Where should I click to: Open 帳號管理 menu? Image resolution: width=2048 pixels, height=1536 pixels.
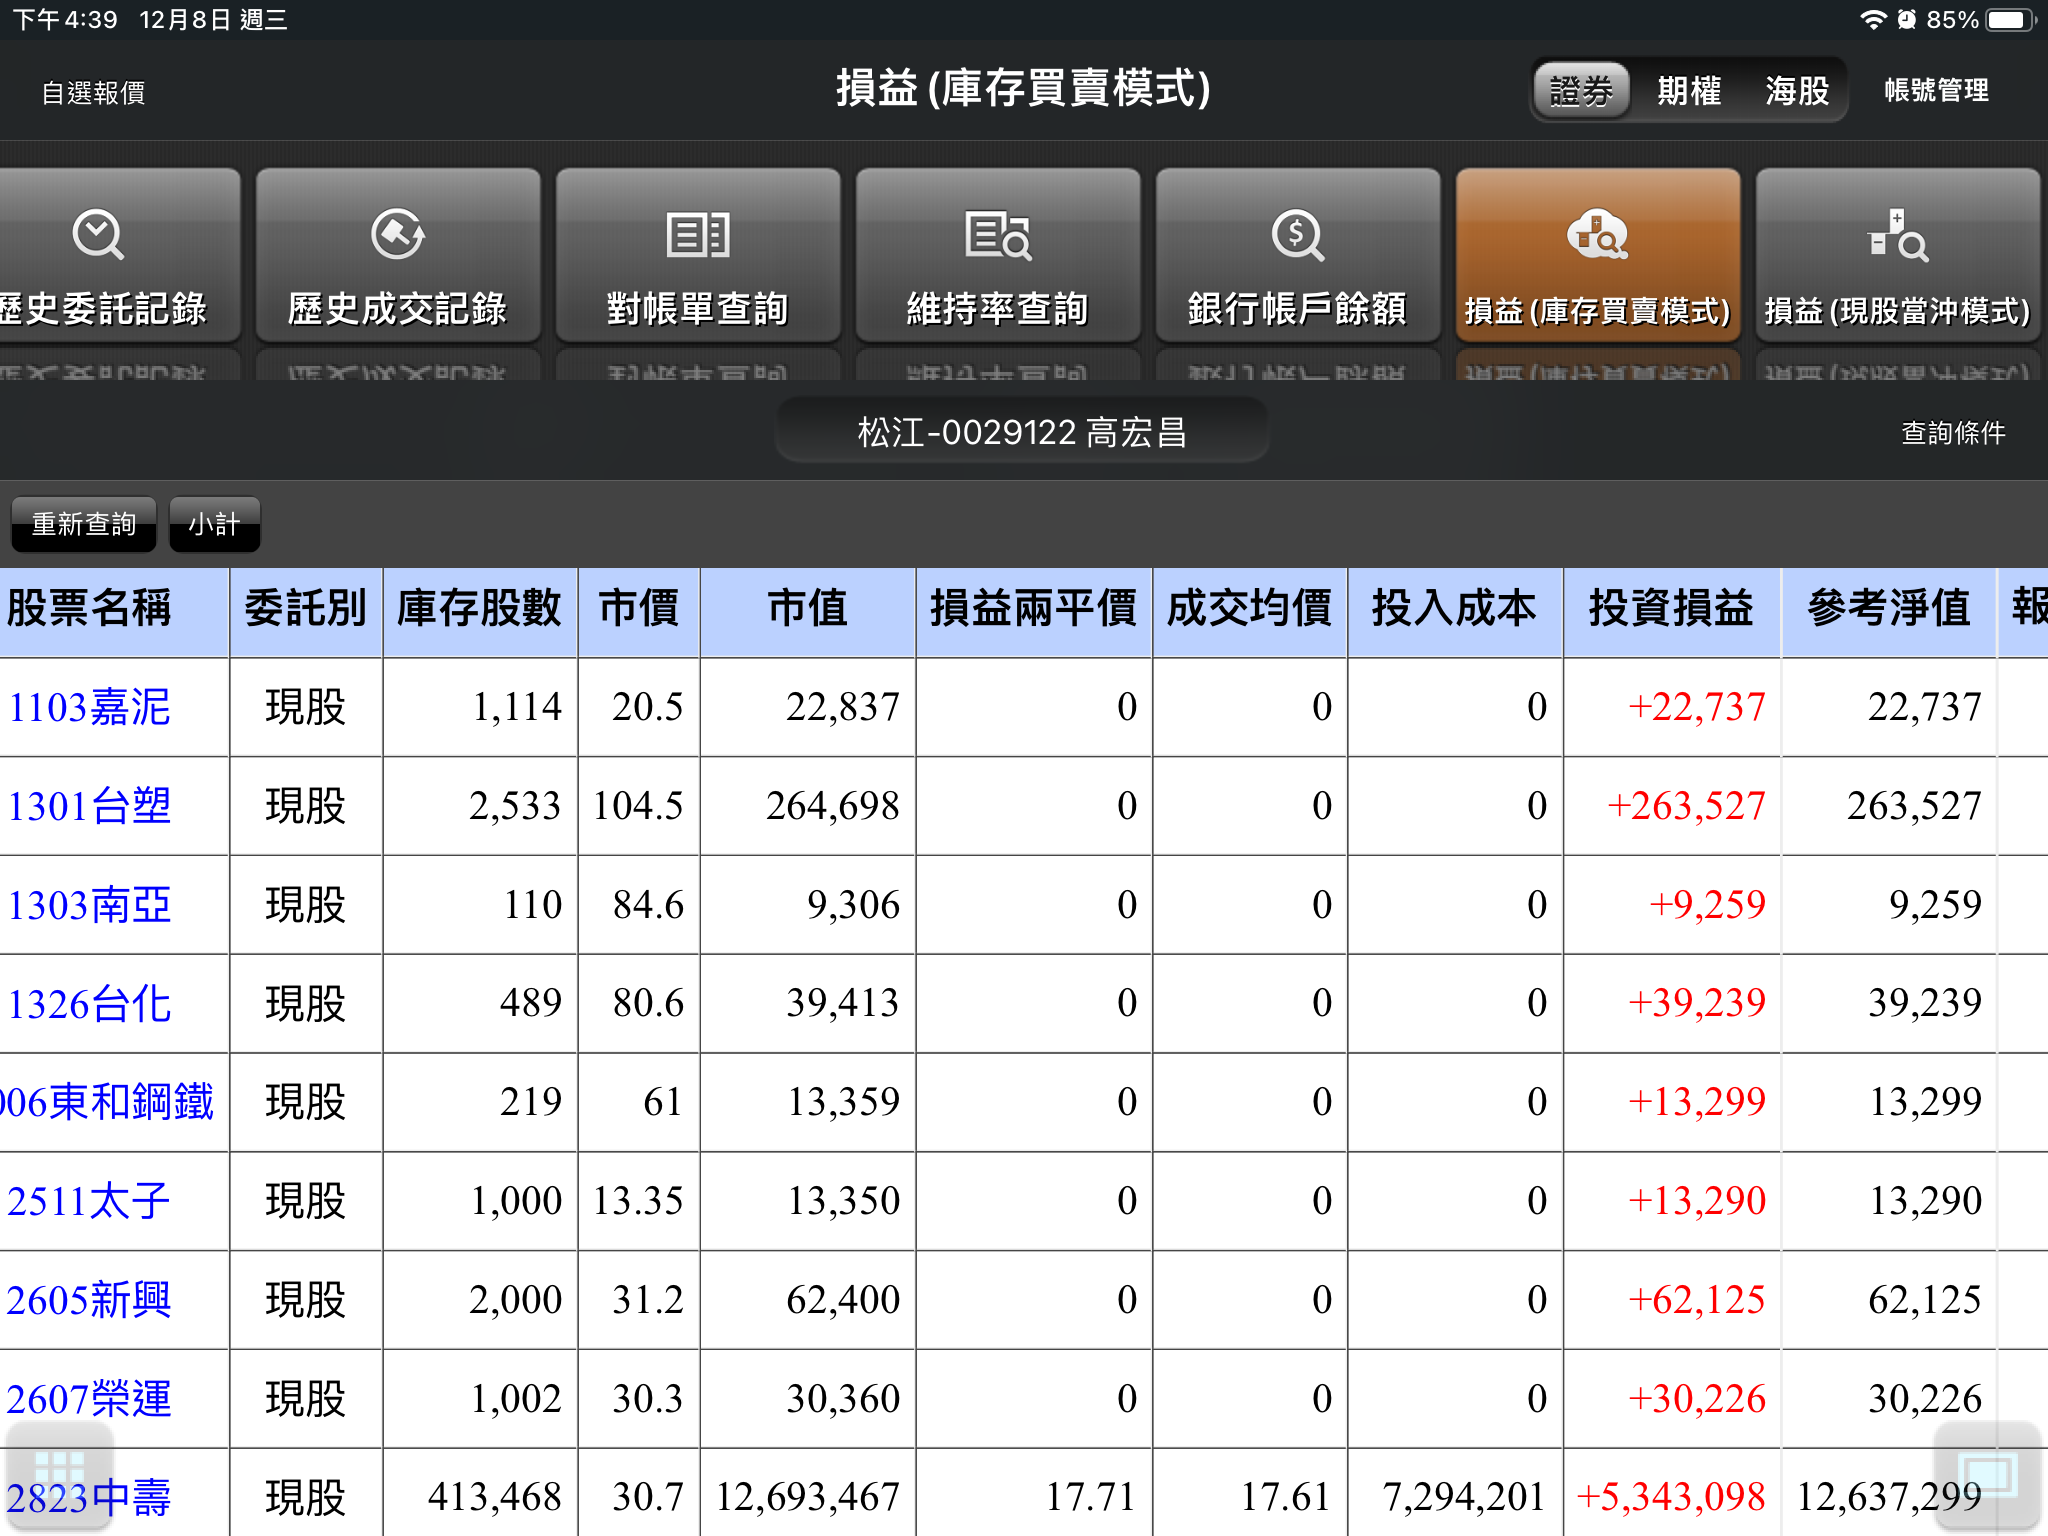(1936, 91)
